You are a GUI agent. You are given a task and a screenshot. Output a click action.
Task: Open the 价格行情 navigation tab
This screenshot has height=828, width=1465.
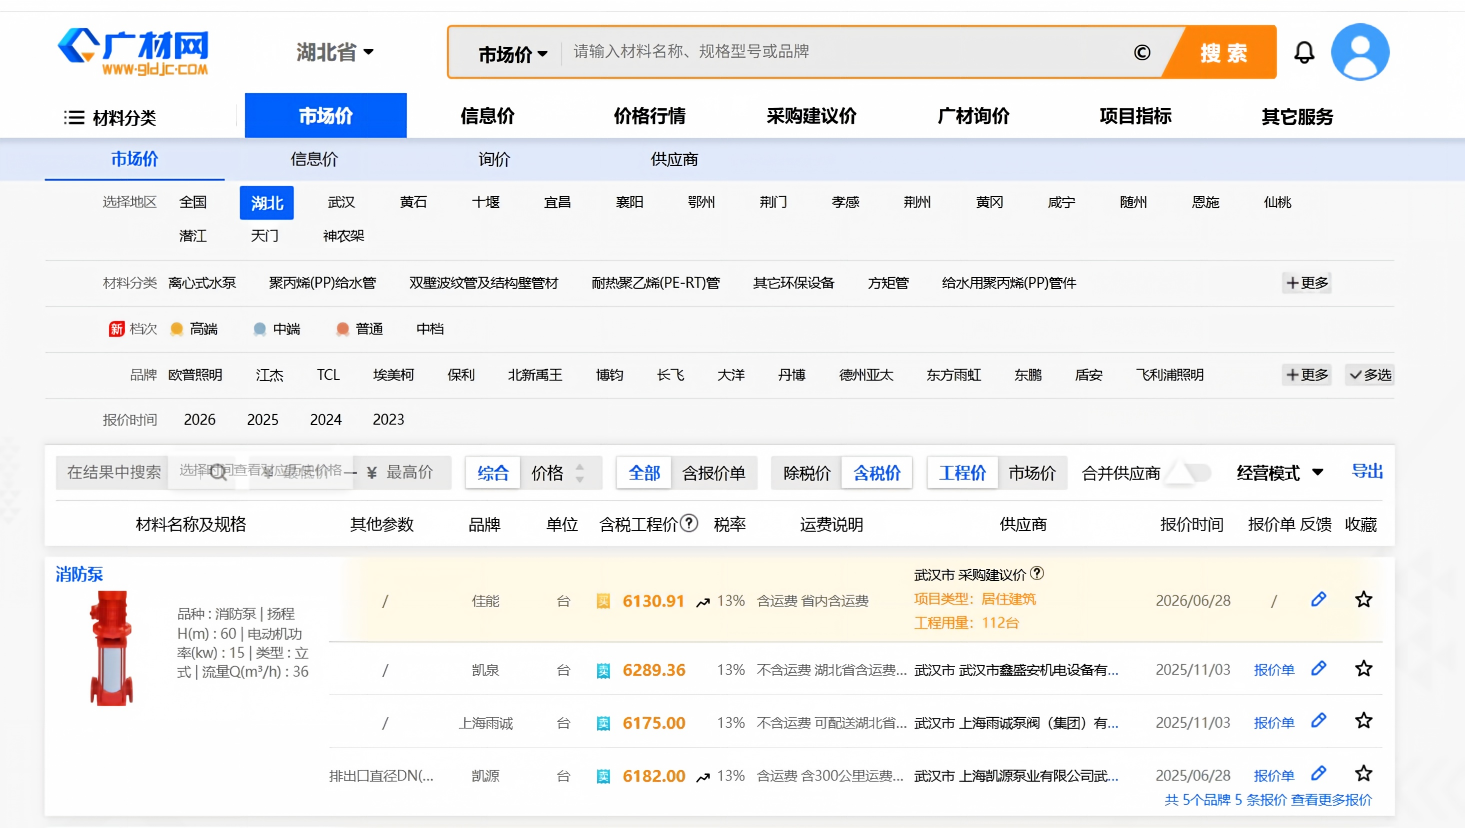point(650,116)
